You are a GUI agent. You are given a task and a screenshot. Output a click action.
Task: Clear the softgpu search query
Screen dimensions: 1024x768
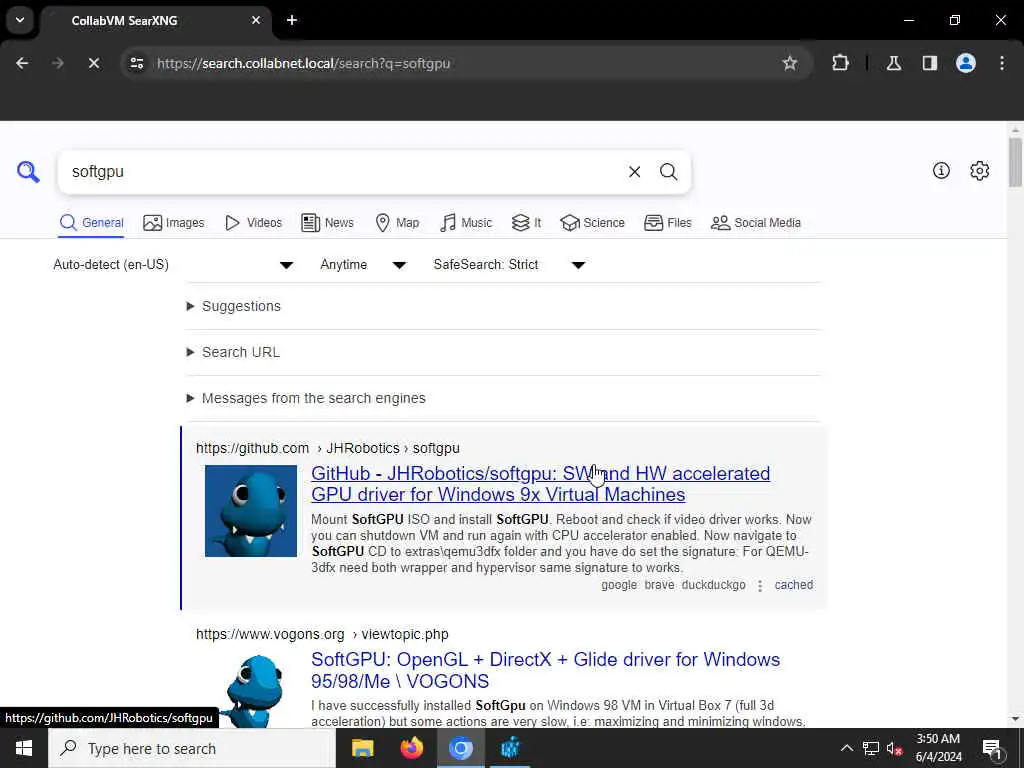coord(634,172)
